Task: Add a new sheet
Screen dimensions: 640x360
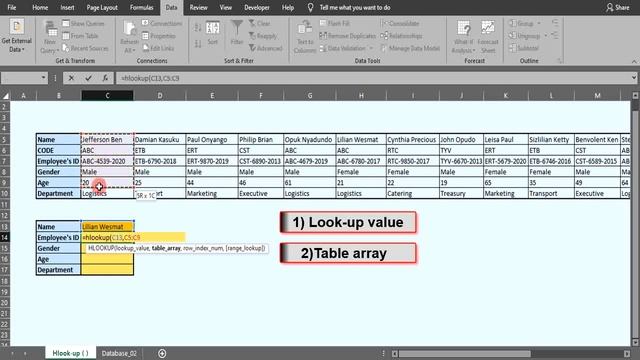Action: 162,353
